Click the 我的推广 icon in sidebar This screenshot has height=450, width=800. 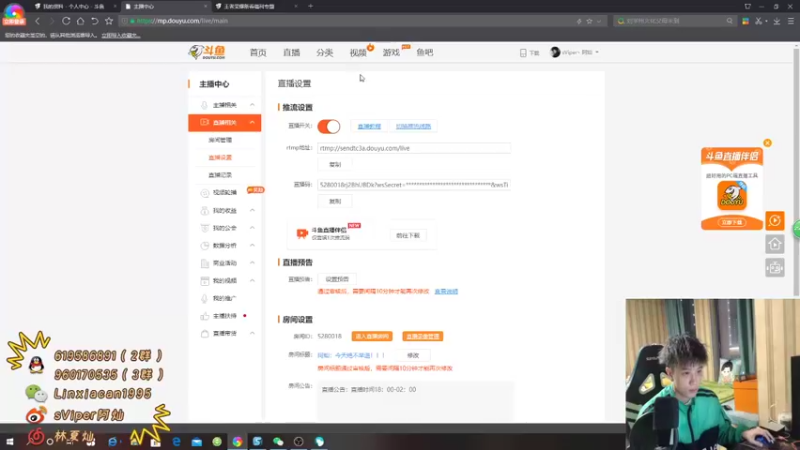tap(205, 298)
